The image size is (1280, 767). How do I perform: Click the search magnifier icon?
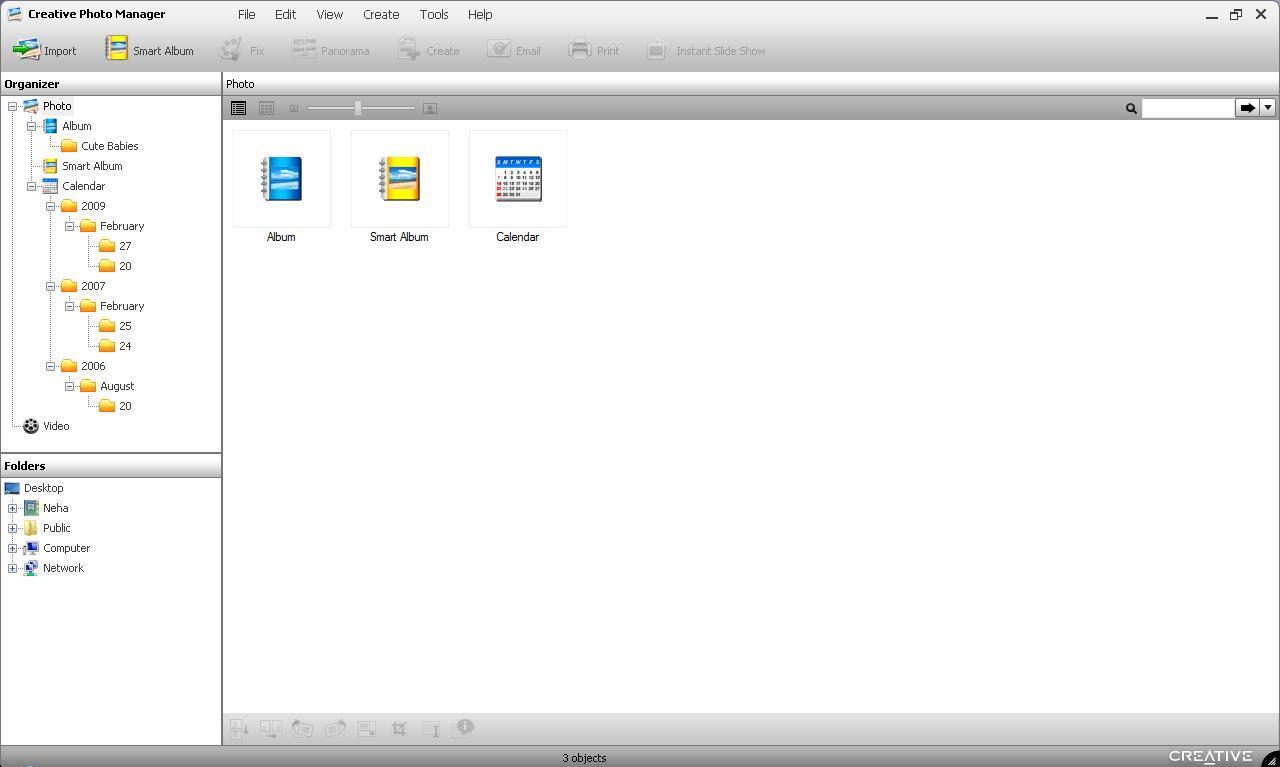tap(1130, 108)
